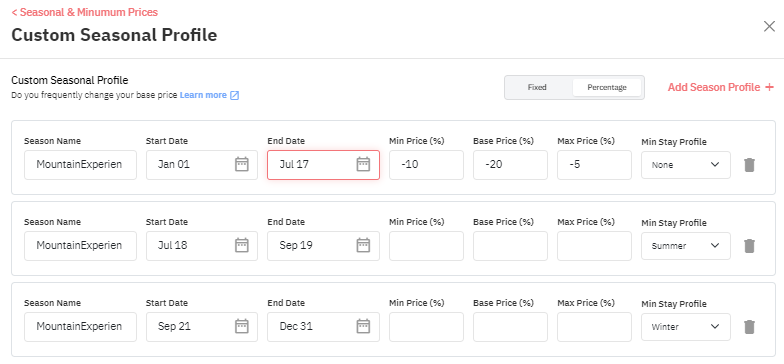Screen dimensions: 784x364
Task: Click empty Max Price field in Summer row
Action: pyautogui.click(x=594, y=246)
